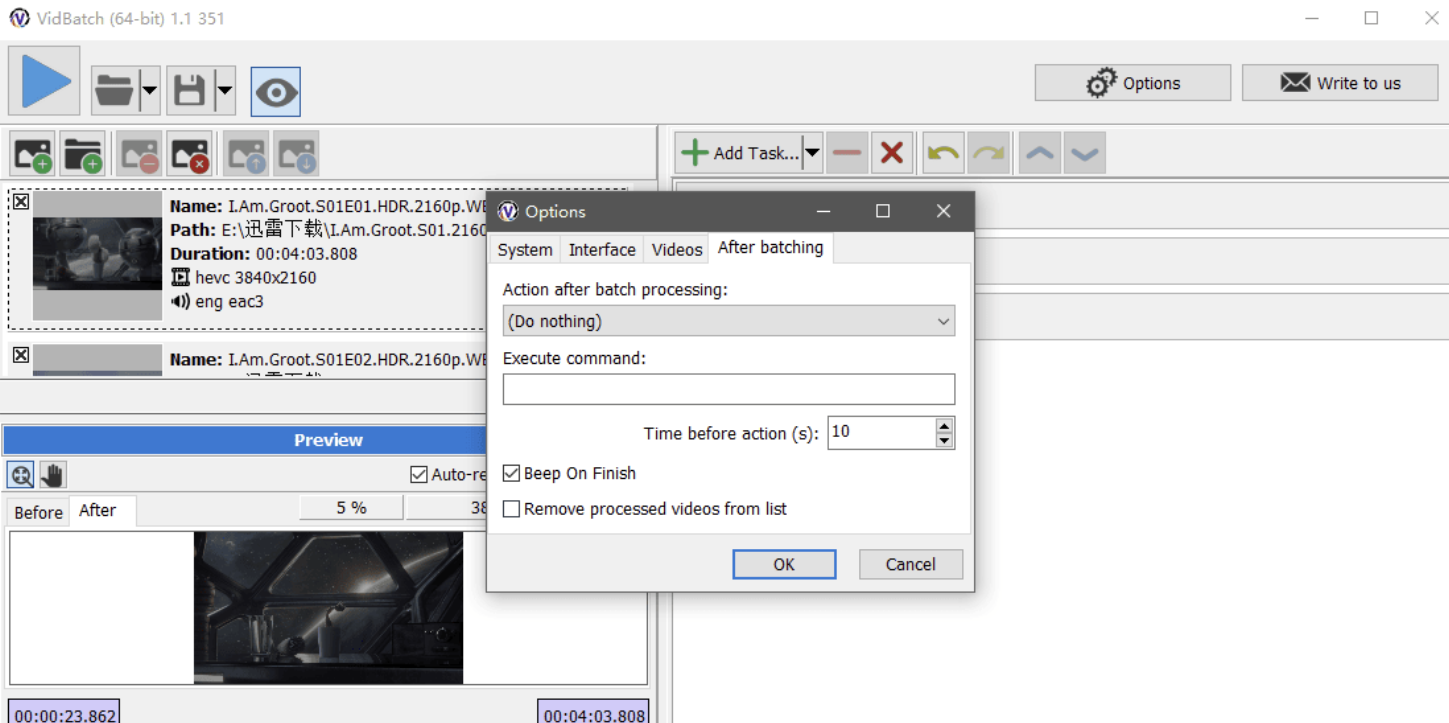Click the add video file icon

pos(33,154)
